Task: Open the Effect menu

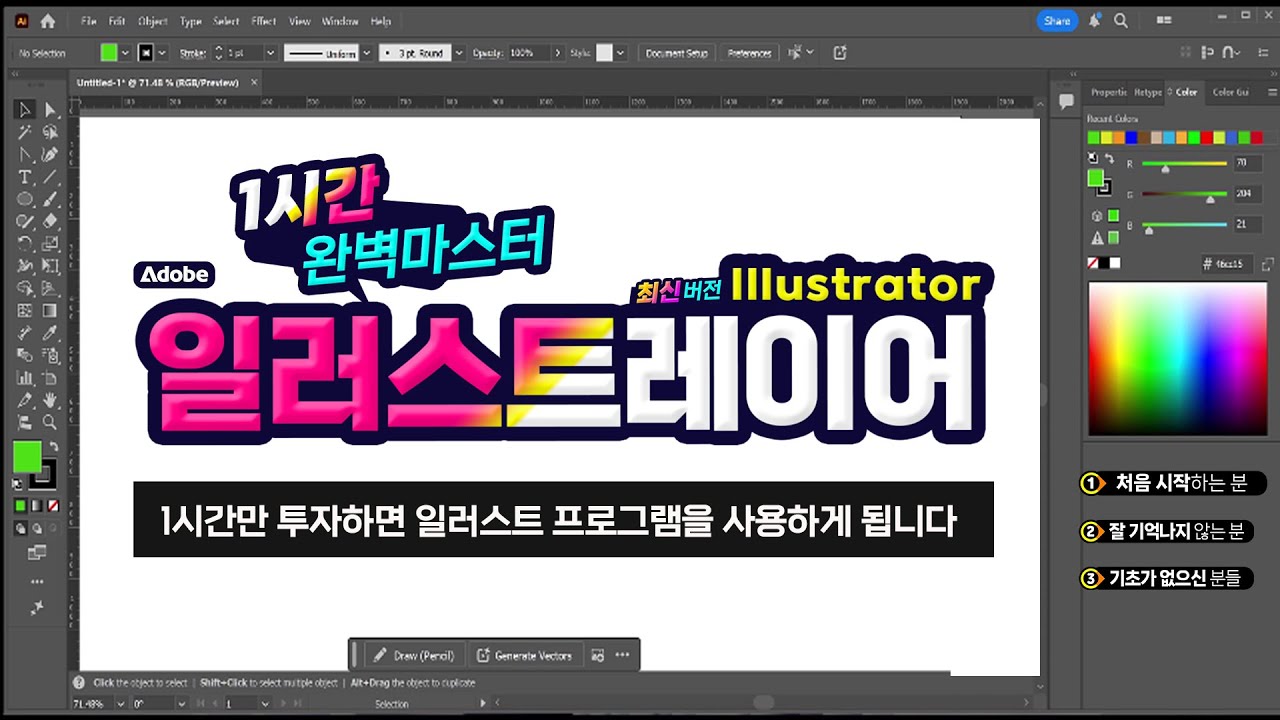Action: coord(264,21)
